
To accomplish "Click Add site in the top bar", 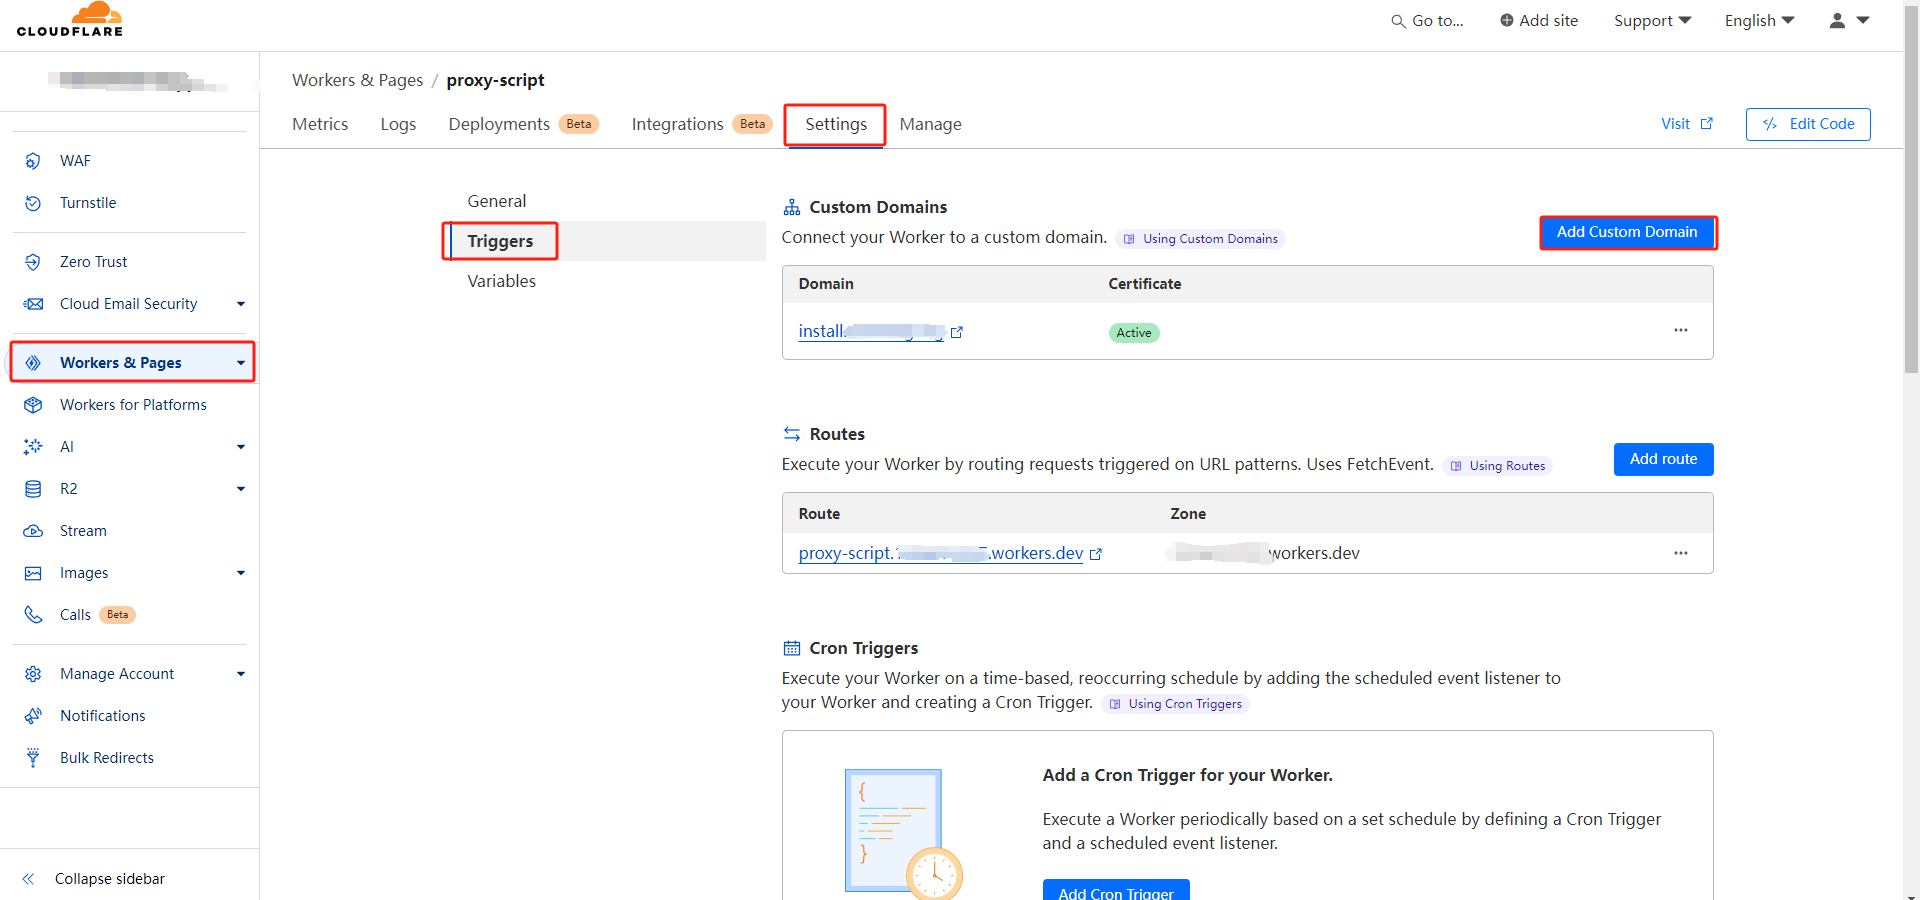I will tap(1539, 21).
